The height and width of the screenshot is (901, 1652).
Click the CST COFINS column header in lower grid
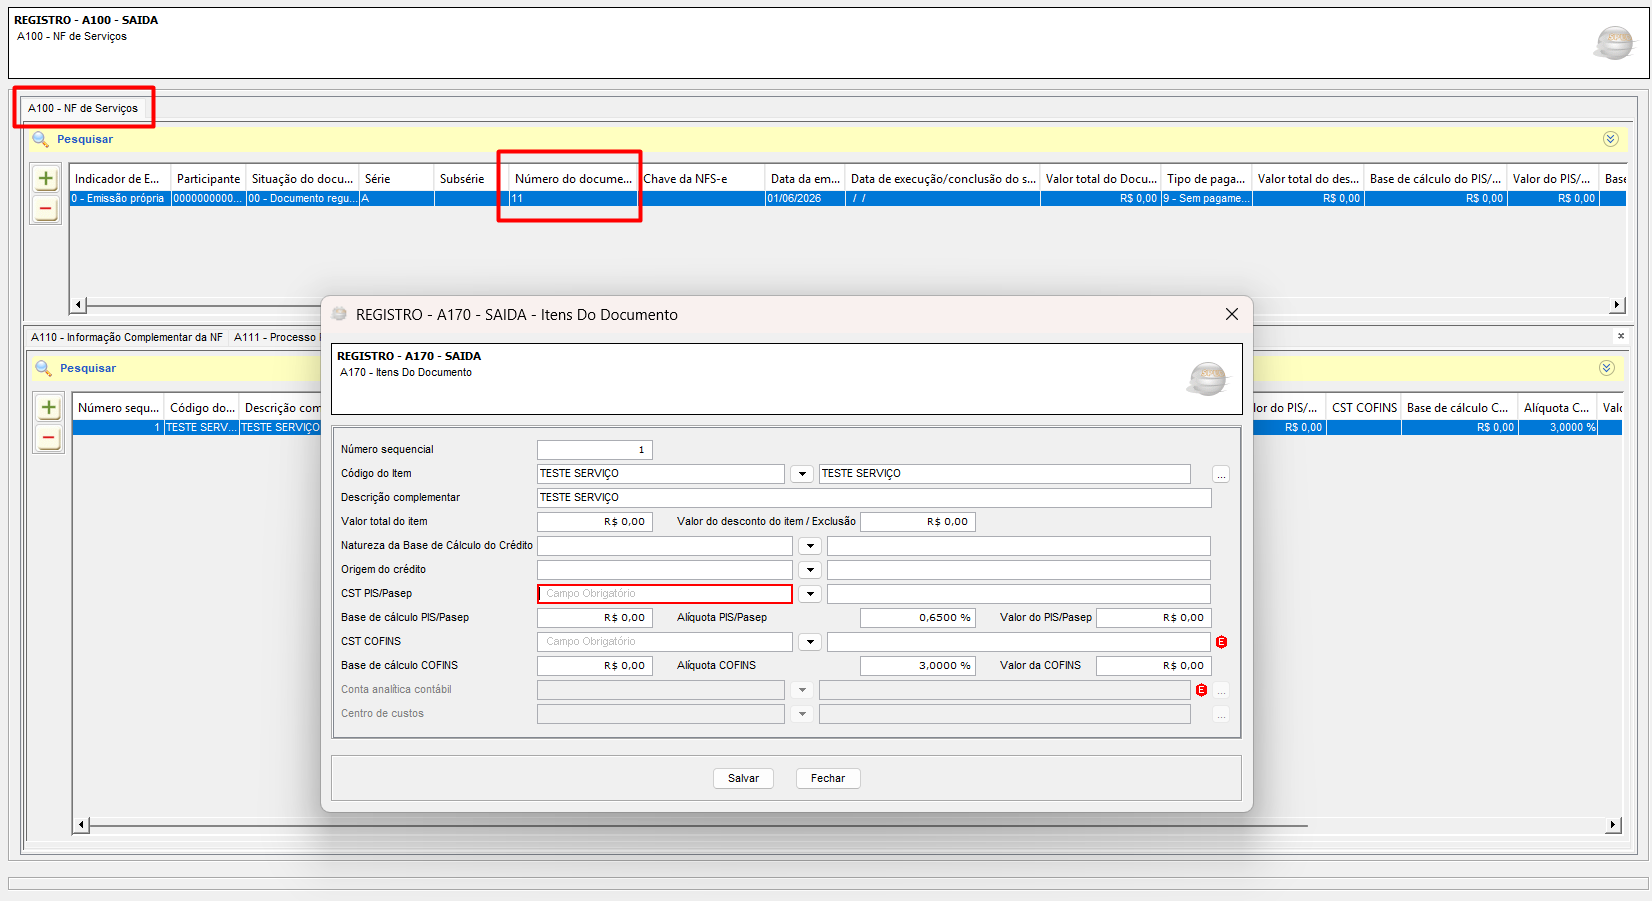(x=1364, y=408)
